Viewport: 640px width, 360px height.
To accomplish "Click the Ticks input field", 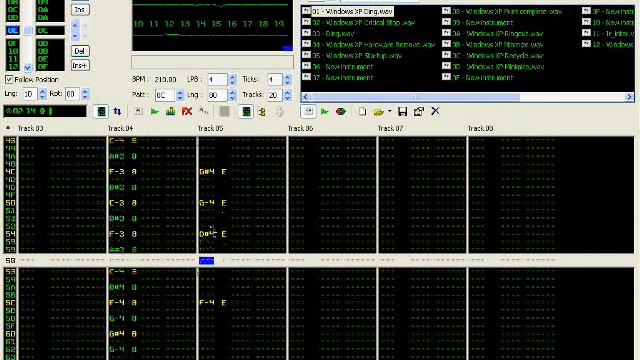I will (274, 80).
